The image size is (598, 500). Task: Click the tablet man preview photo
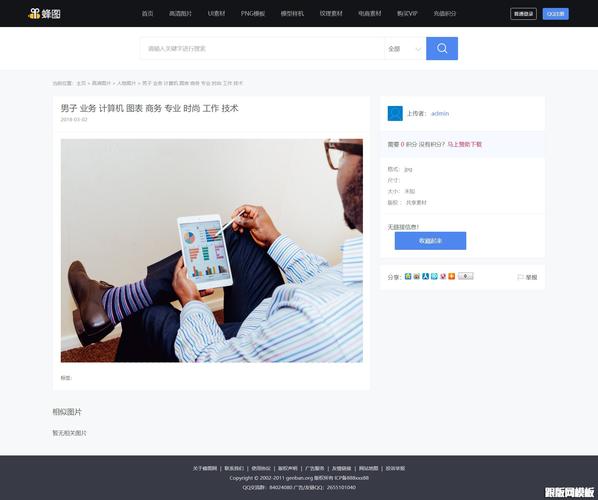[212, 250]
